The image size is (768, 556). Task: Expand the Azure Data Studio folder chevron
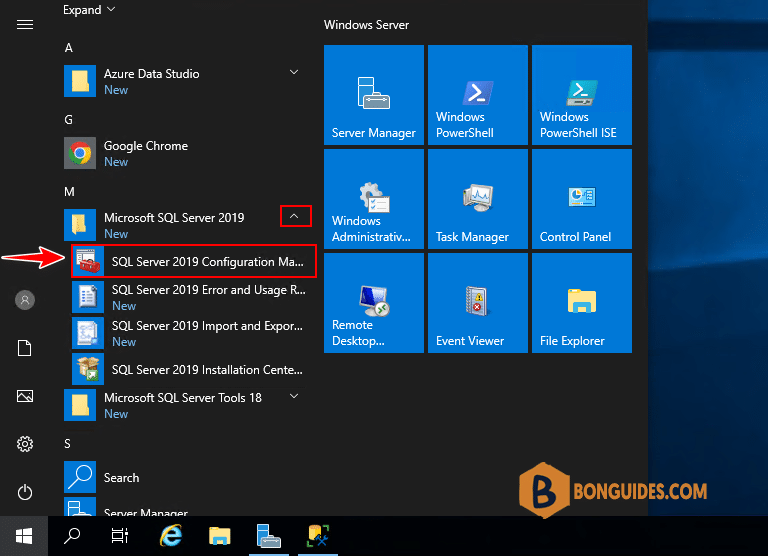294,73
